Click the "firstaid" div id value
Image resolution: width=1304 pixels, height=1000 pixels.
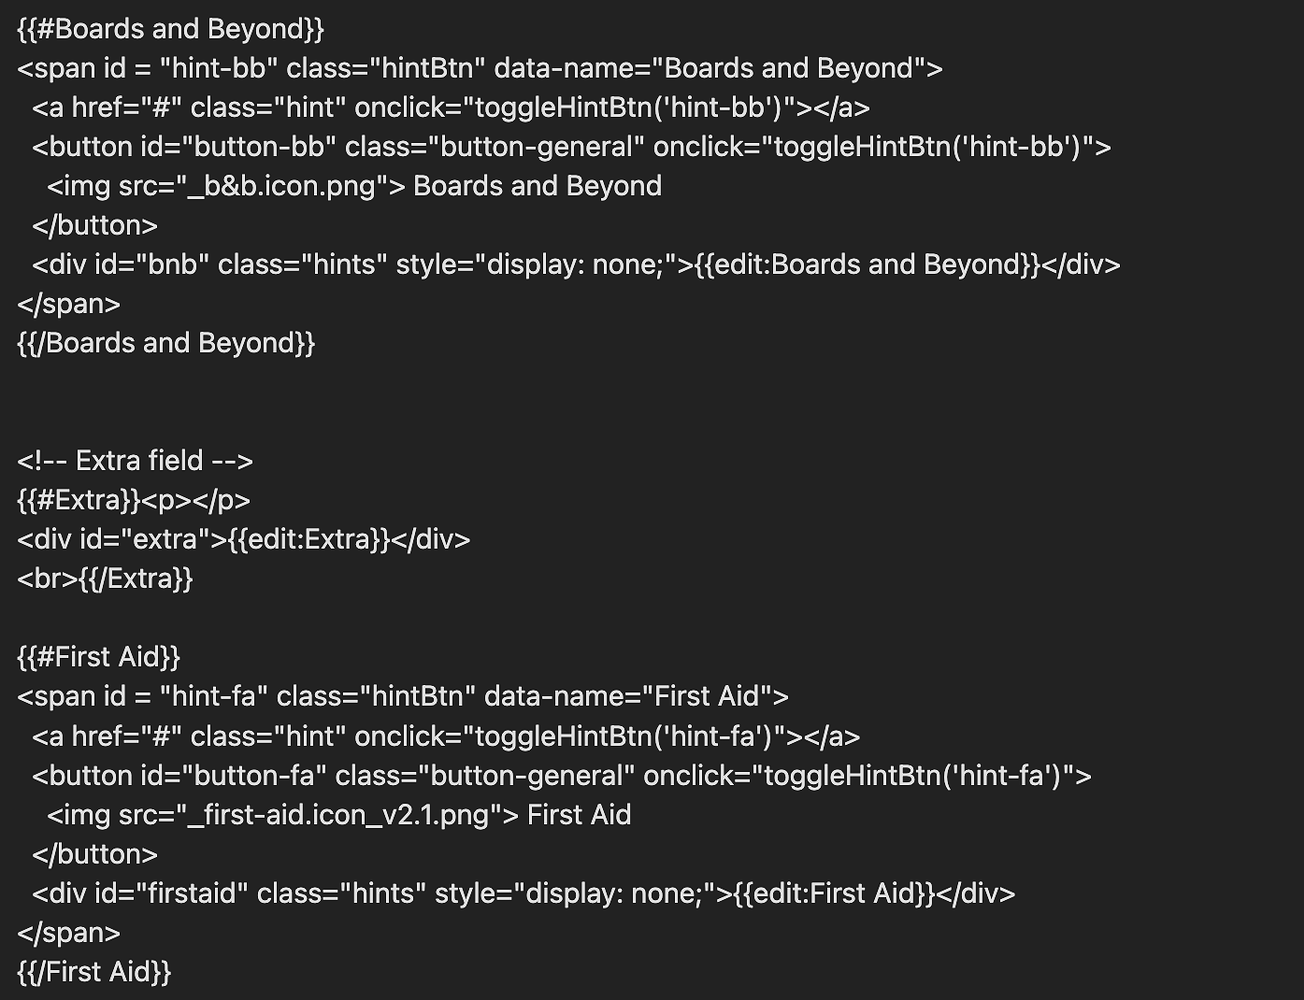(x=197, y=894)
